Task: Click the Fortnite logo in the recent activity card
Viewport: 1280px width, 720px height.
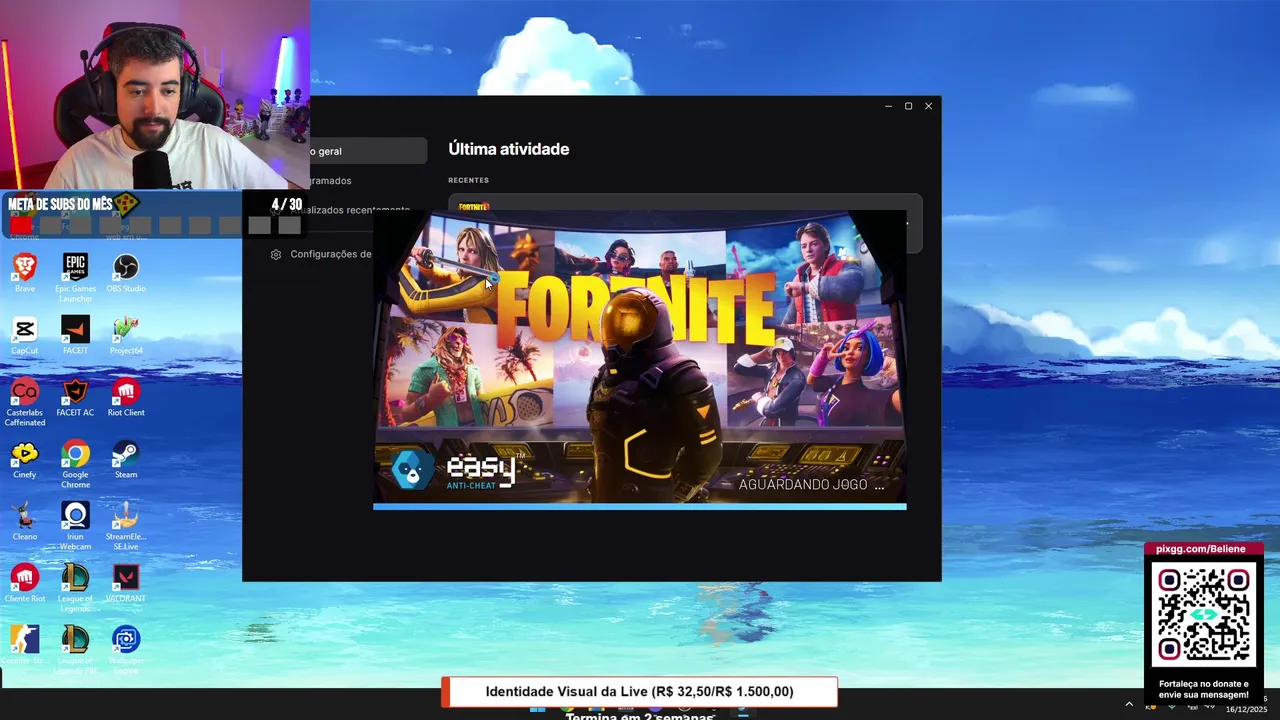Action: 474,207
